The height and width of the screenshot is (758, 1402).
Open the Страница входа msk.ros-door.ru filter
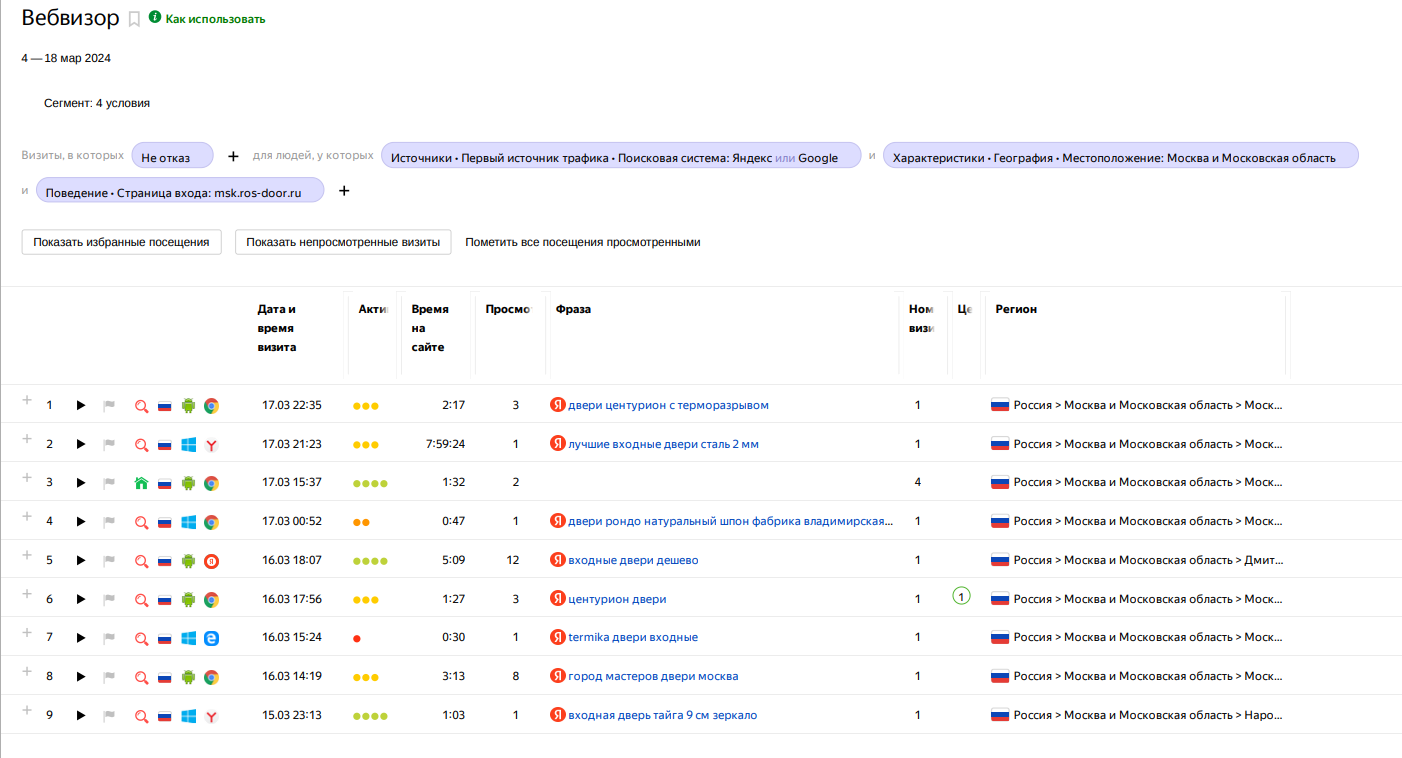(x=180, y=191)
